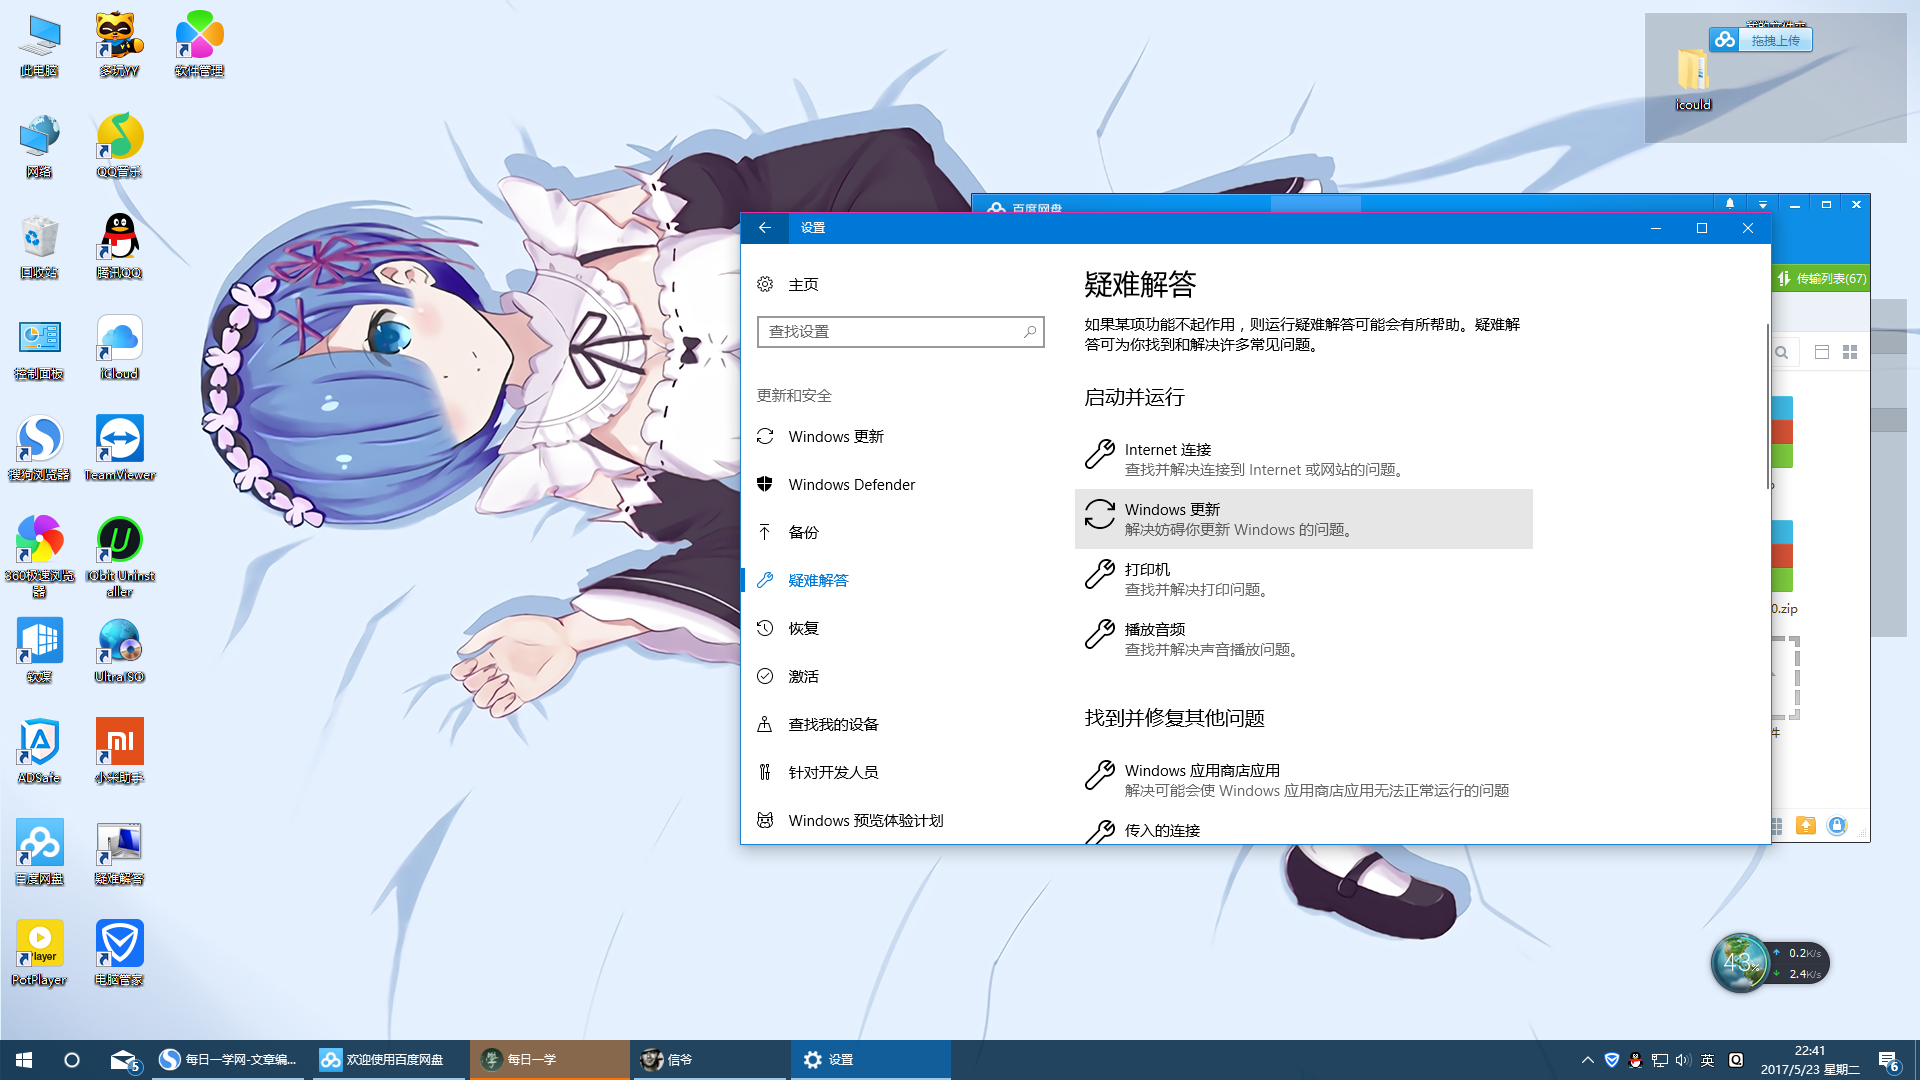The width and height of the screenshot is (1920, 1080).
Task: Expand the Internet 连接 troubleshooter
Action: [1303, 459]
